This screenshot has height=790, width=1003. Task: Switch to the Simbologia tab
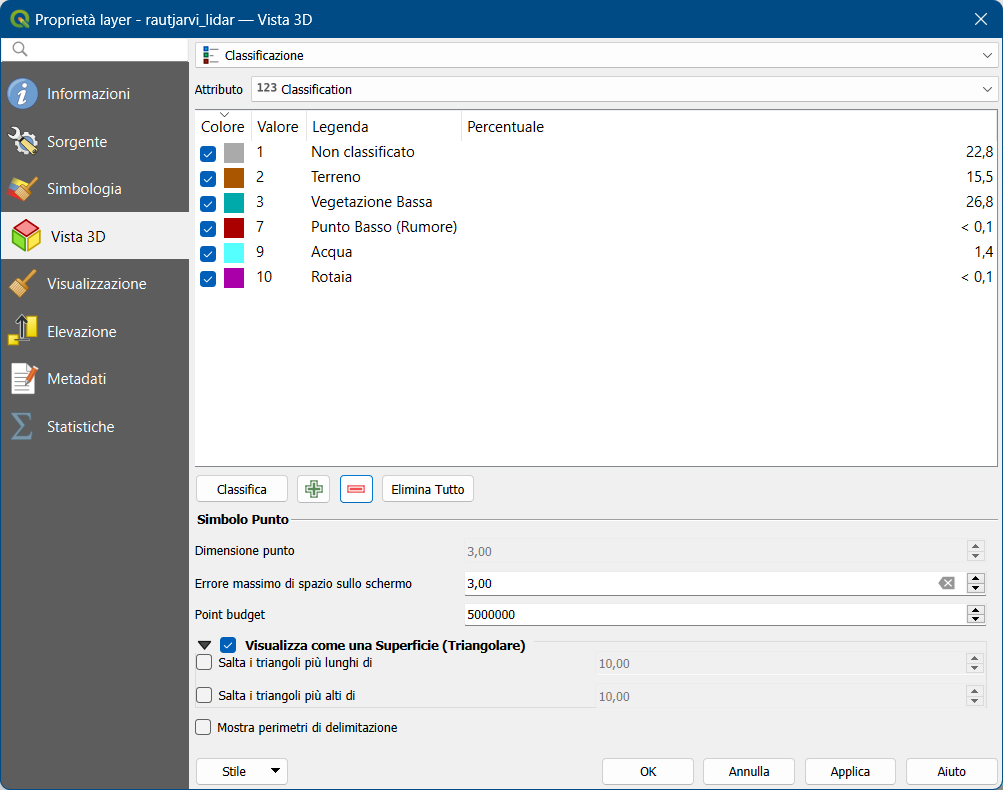(x=95, y=189)
